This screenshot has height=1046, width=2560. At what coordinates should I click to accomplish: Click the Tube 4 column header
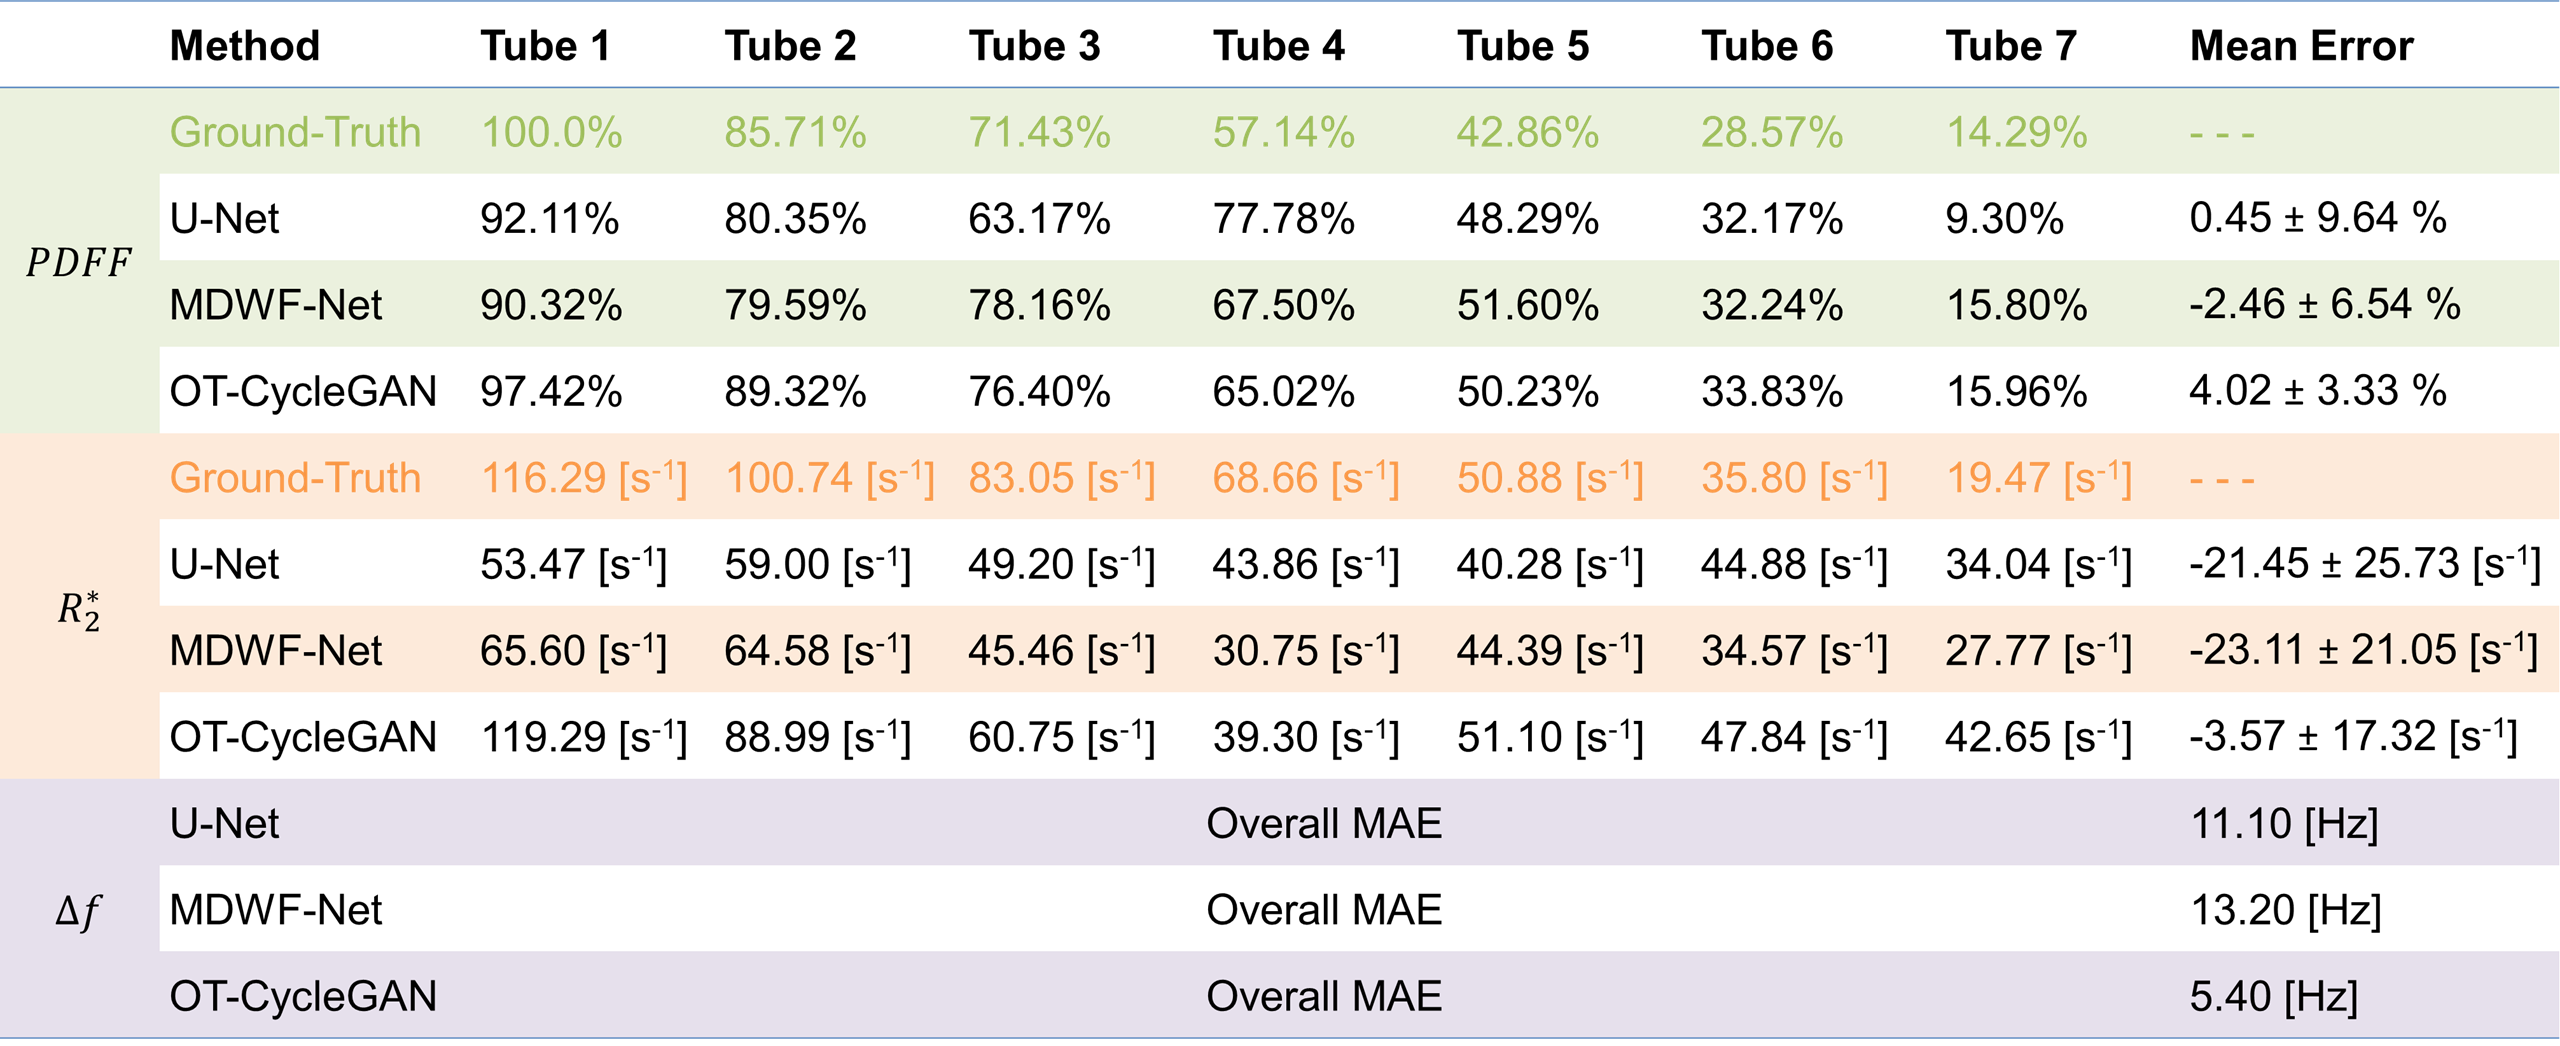coord(1278,46)
